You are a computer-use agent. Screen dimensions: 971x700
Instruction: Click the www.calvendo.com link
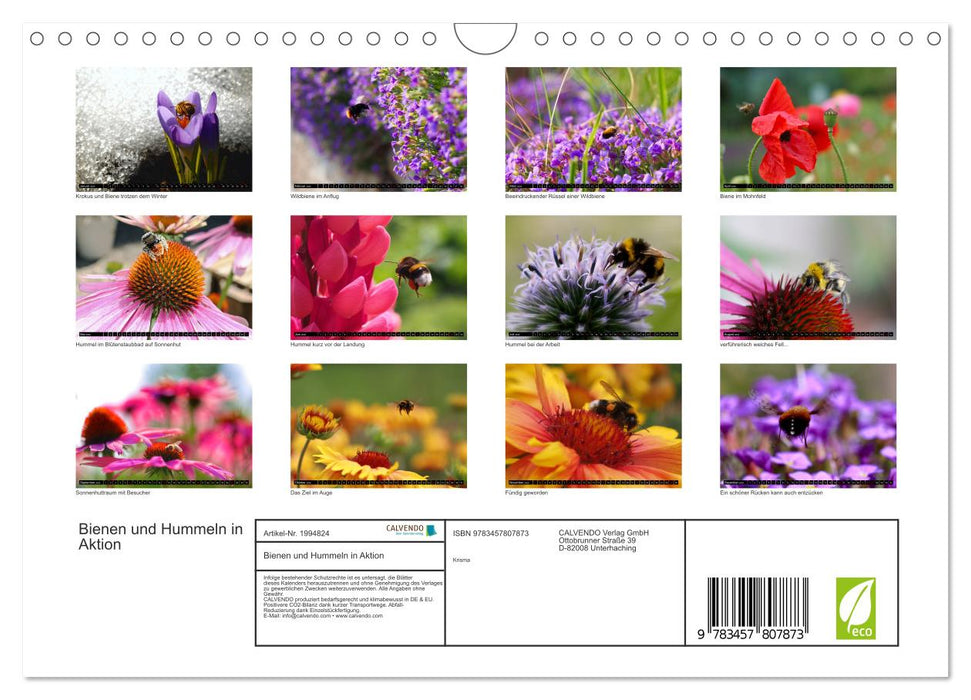click(x=359, y=616)
